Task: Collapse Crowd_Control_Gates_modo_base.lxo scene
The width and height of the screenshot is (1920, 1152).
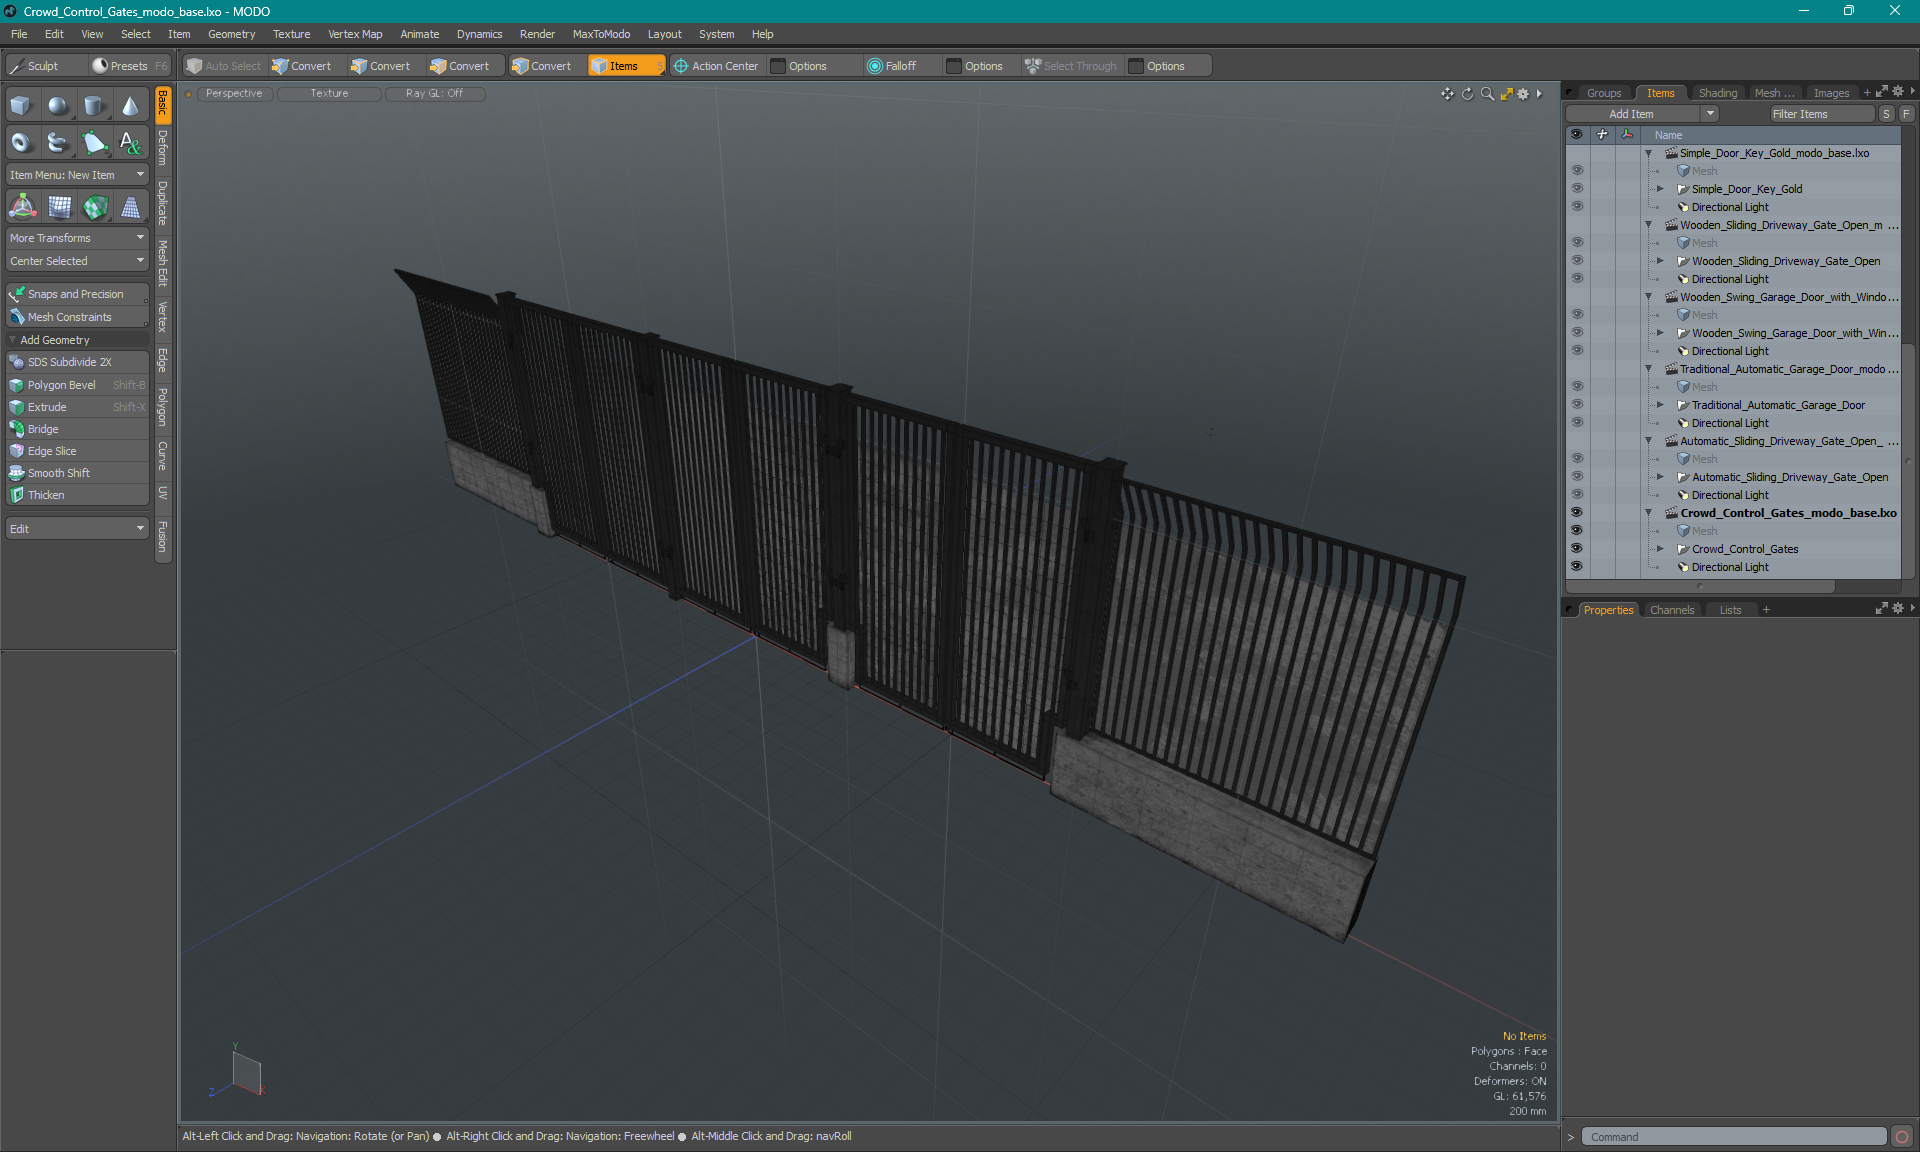Action: [1648, 513]
